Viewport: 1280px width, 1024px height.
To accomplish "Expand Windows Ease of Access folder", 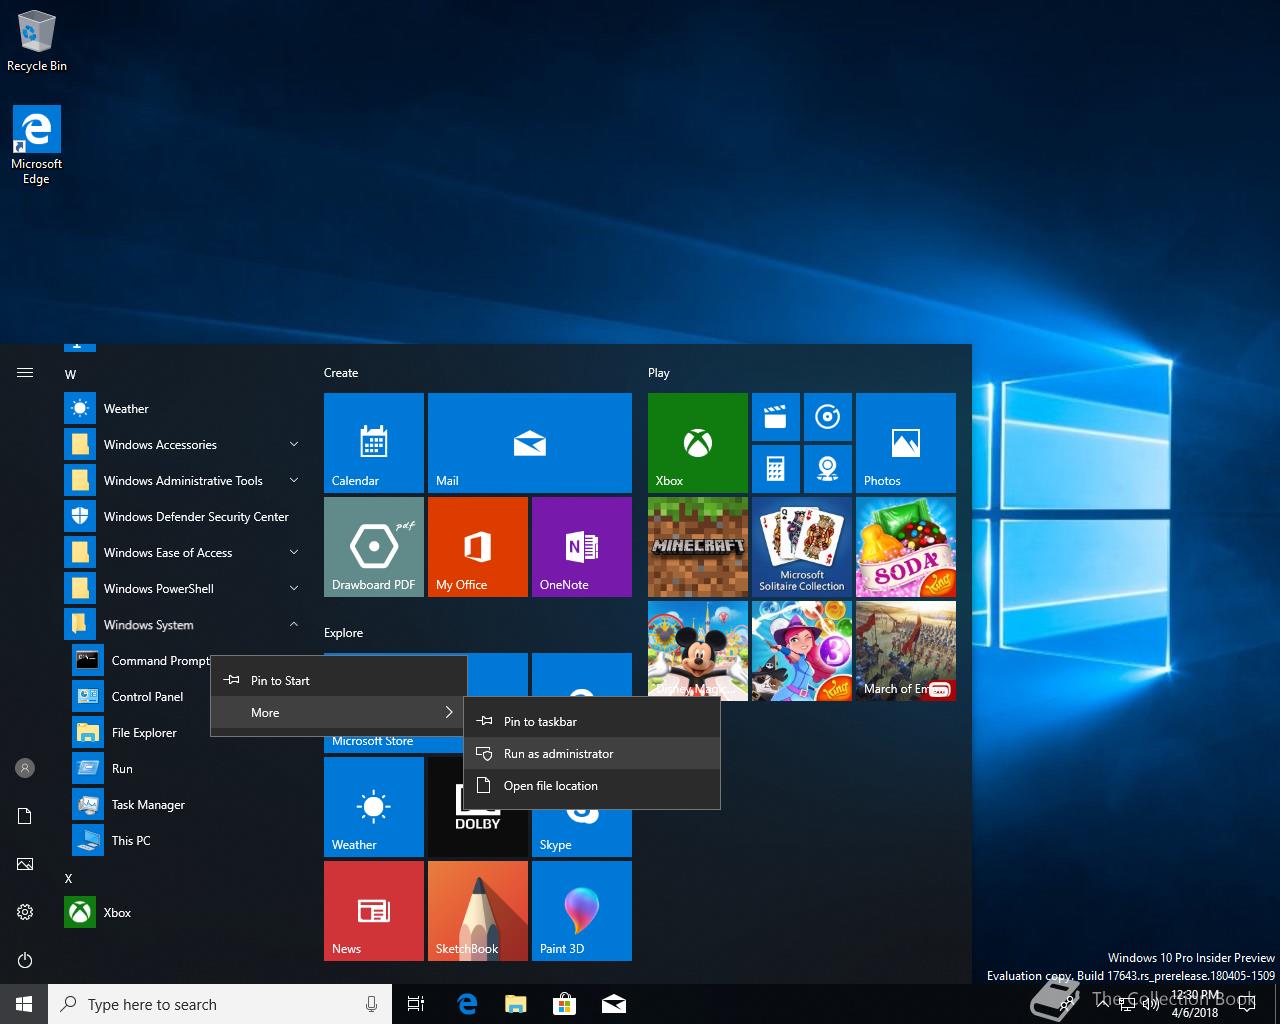I will [184, 553].
